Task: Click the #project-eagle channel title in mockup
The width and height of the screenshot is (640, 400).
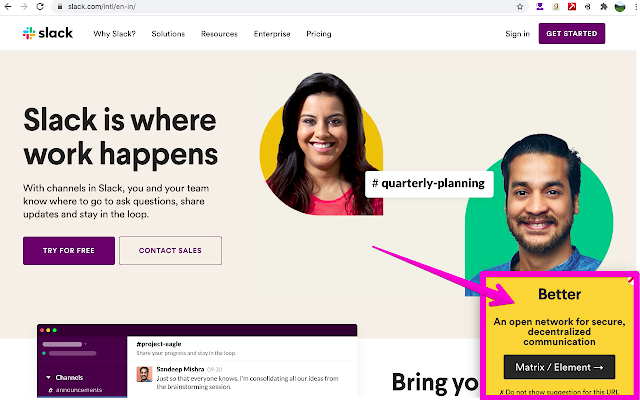Action: click(x=159, y=344)
